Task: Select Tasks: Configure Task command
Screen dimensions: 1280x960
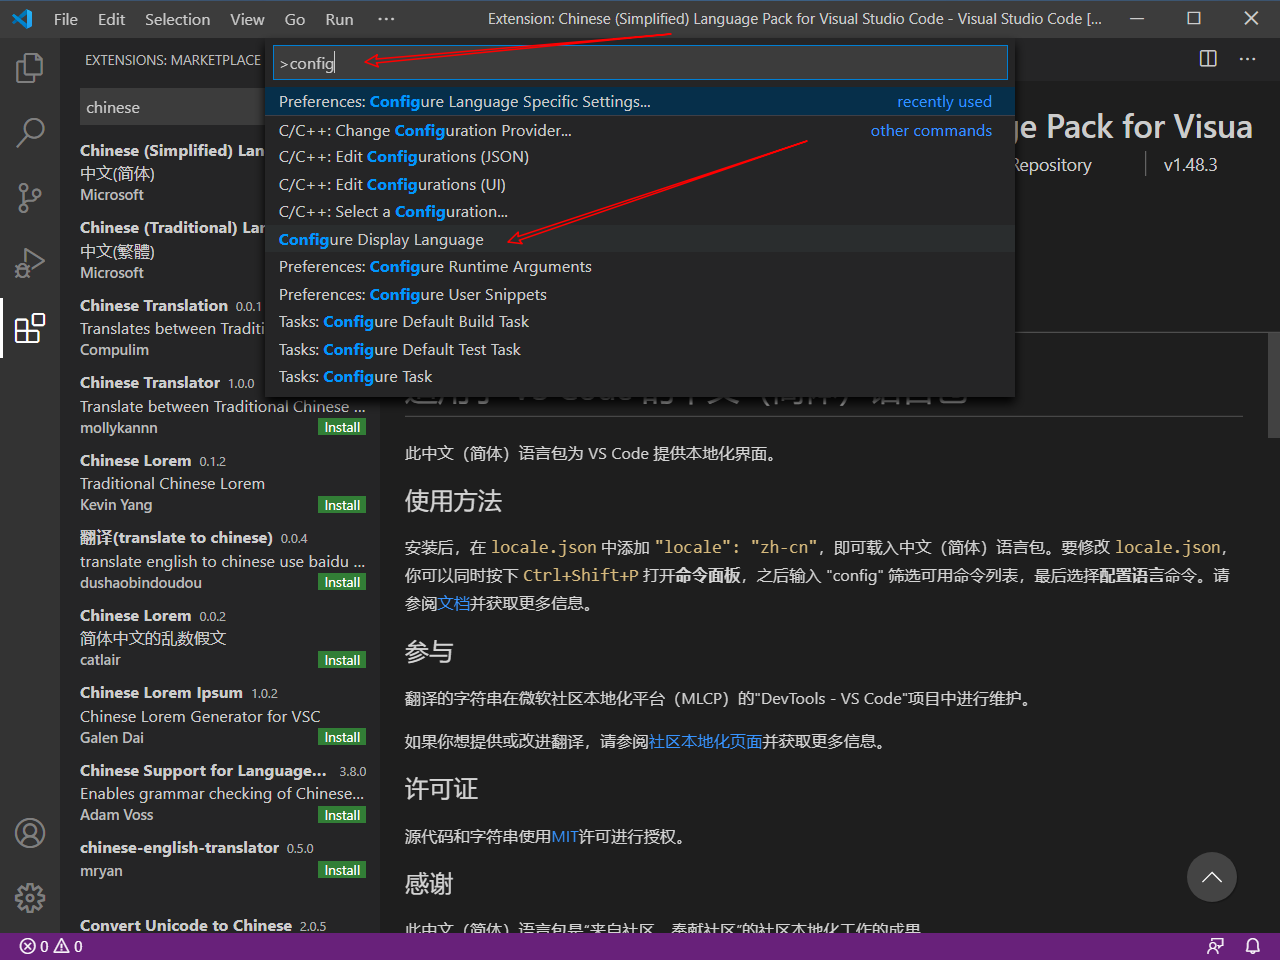Action: click(640, 377)
